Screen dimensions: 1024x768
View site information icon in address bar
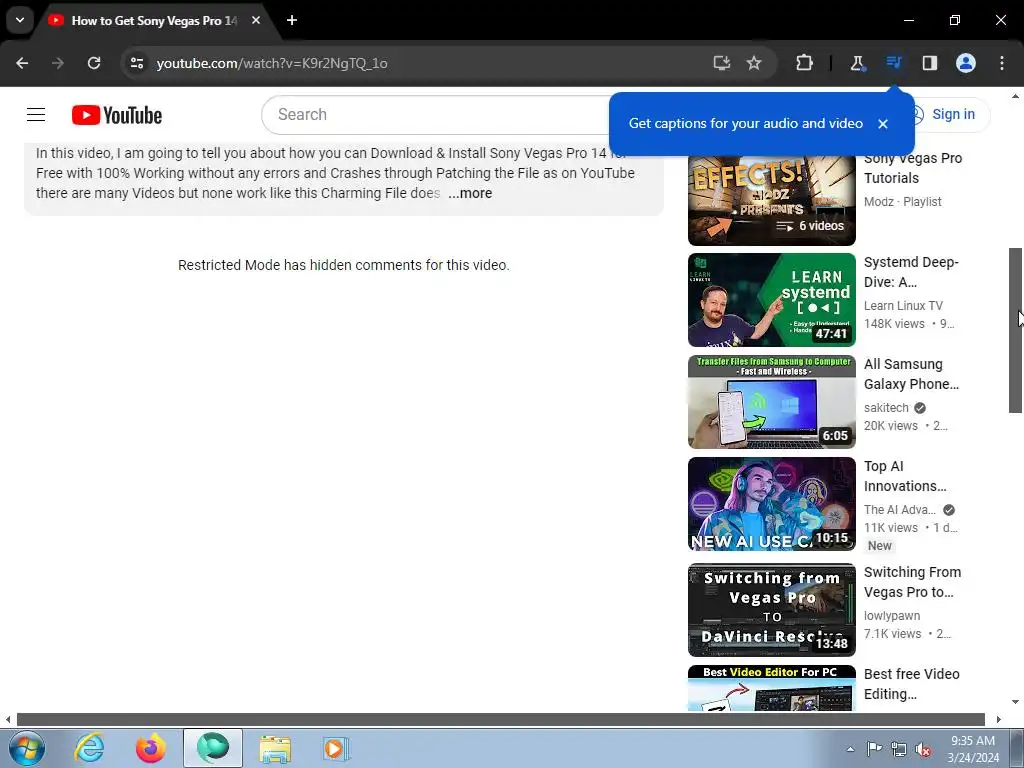click(x=136, y=63)
